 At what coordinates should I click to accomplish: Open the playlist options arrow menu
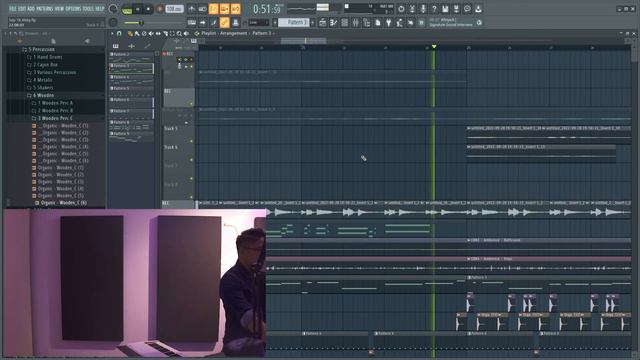click(x=112, y=33)
